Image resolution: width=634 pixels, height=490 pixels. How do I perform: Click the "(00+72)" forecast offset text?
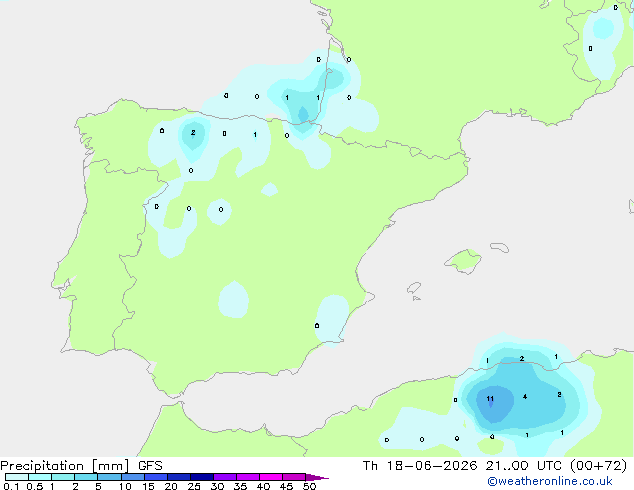pos(599,466)
